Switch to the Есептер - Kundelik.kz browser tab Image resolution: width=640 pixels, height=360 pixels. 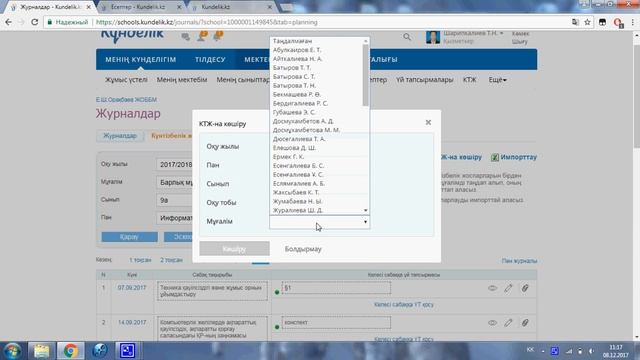[138, 7]
